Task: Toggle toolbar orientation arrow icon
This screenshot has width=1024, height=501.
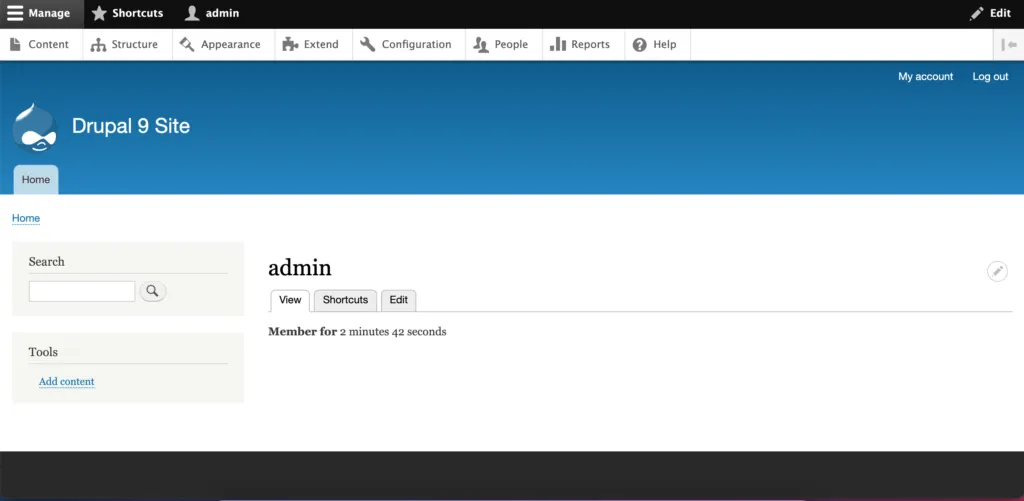Action: [1009, 44]
